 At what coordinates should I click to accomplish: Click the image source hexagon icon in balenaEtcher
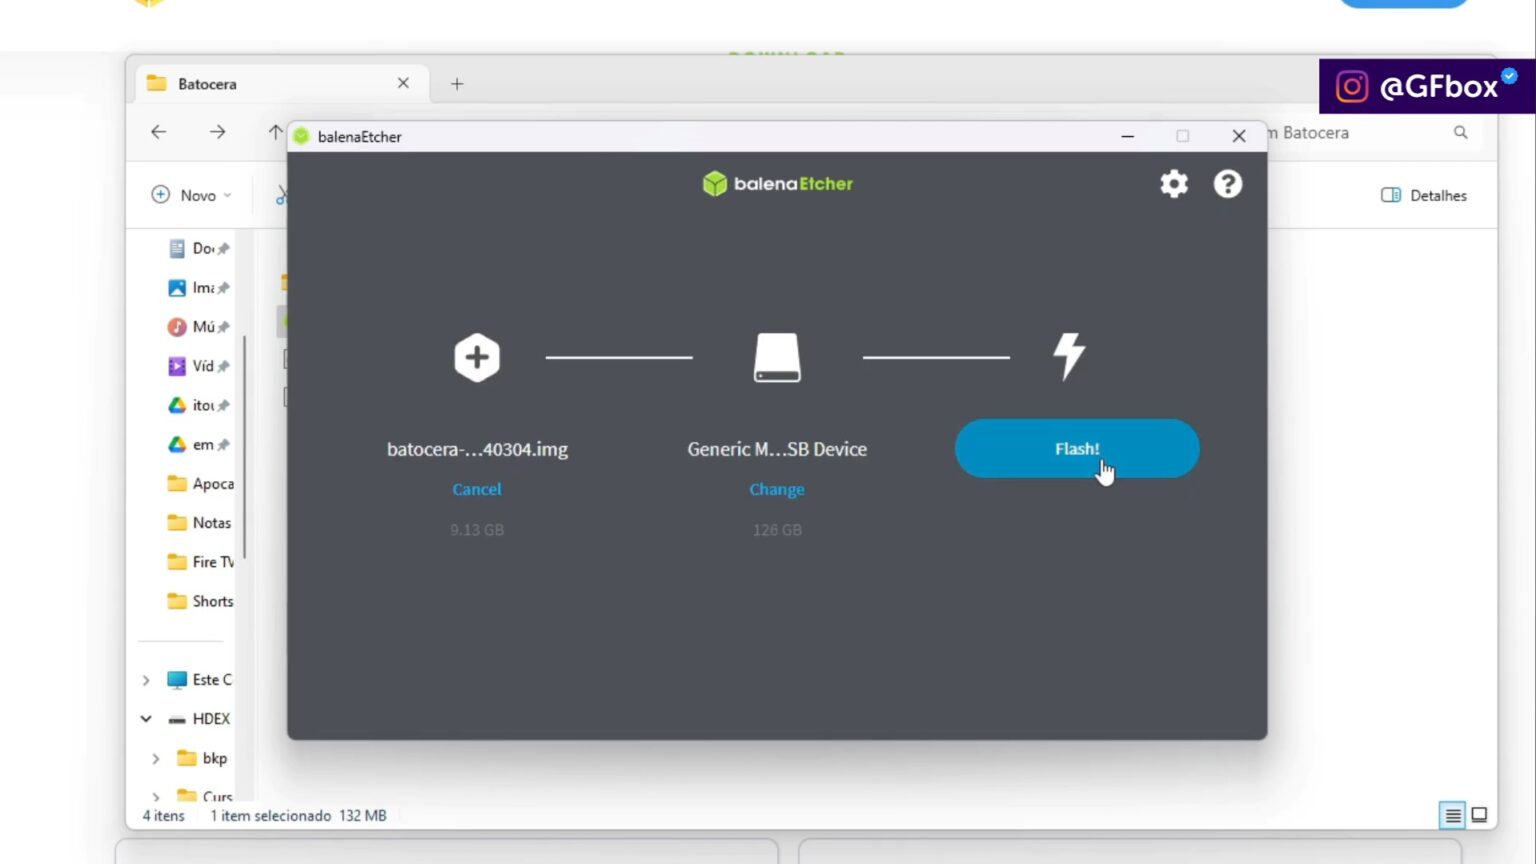coord(477,357)
